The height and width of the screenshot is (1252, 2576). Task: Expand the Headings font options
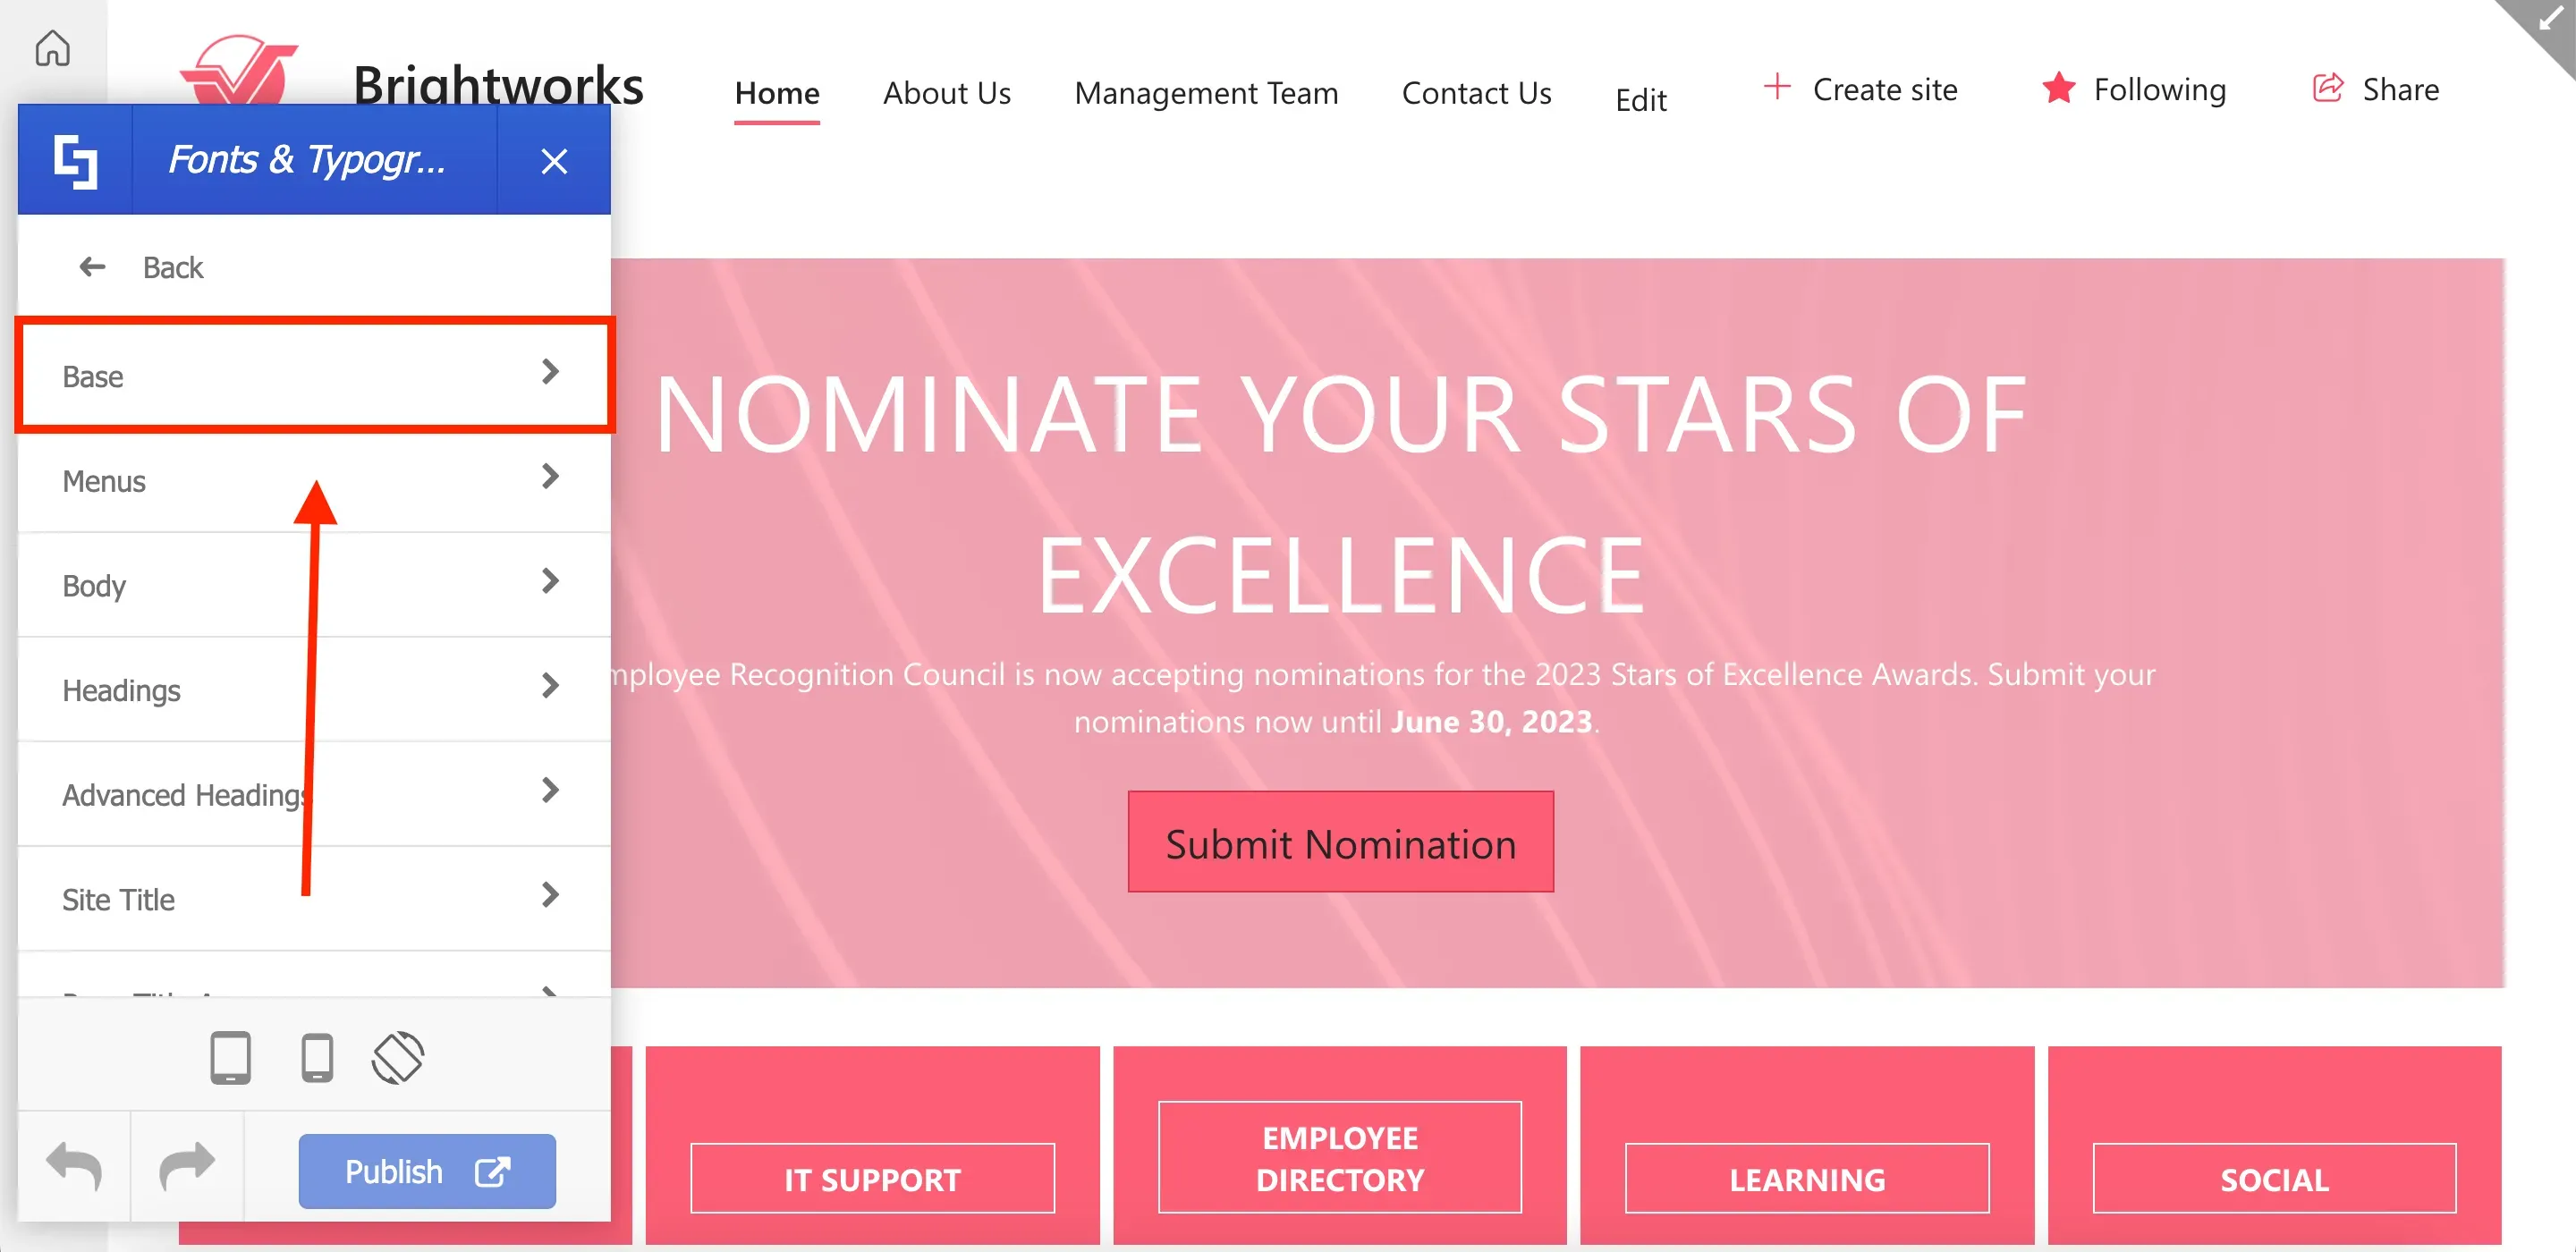click(x=314, y=689)
